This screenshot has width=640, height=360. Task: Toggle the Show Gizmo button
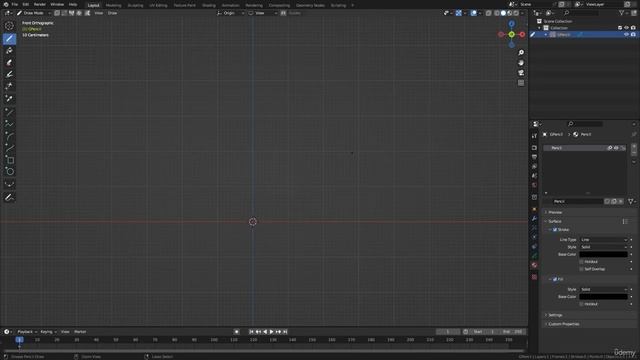click(459, 13)
